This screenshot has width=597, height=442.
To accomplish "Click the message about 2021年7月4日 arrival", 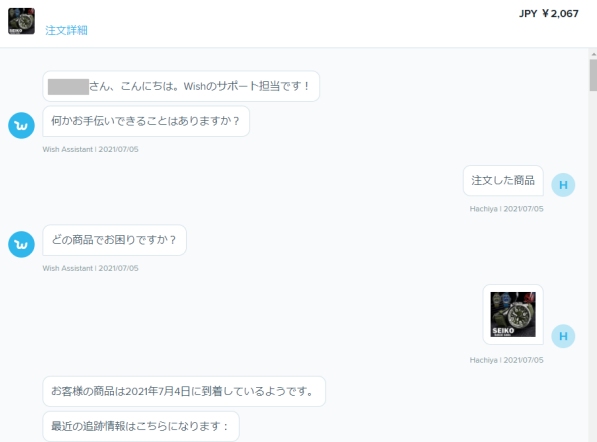I will tap(184, 391).
